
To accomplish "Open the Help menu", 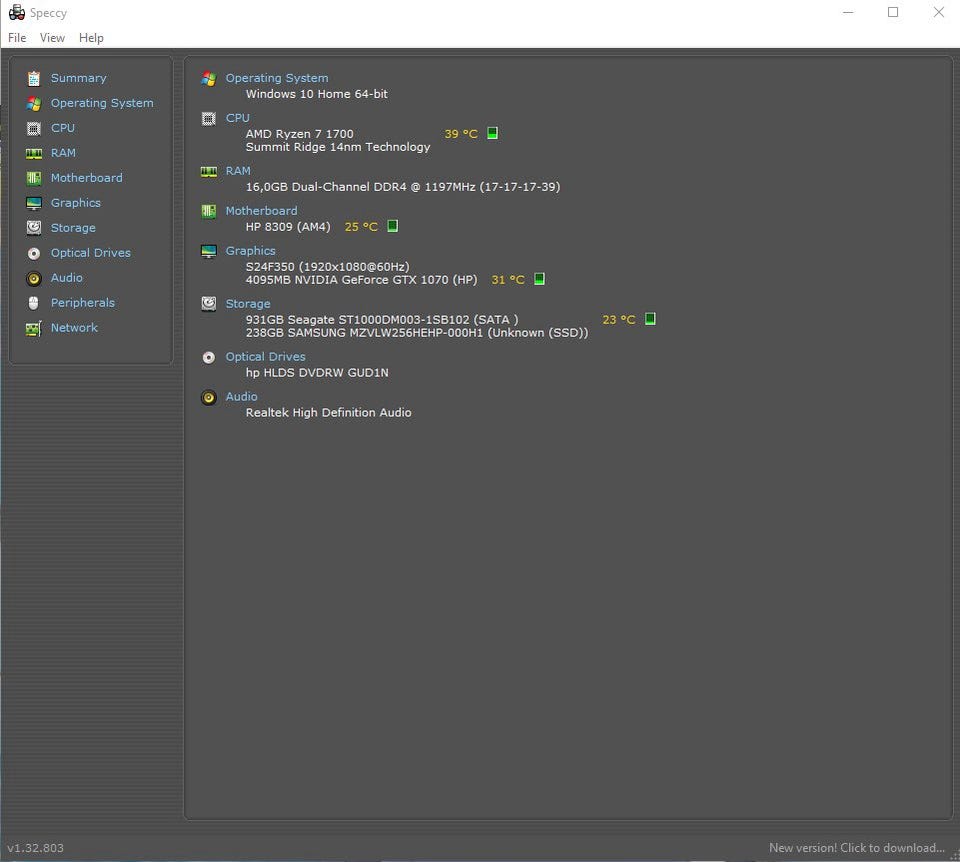I will point(91,38).
